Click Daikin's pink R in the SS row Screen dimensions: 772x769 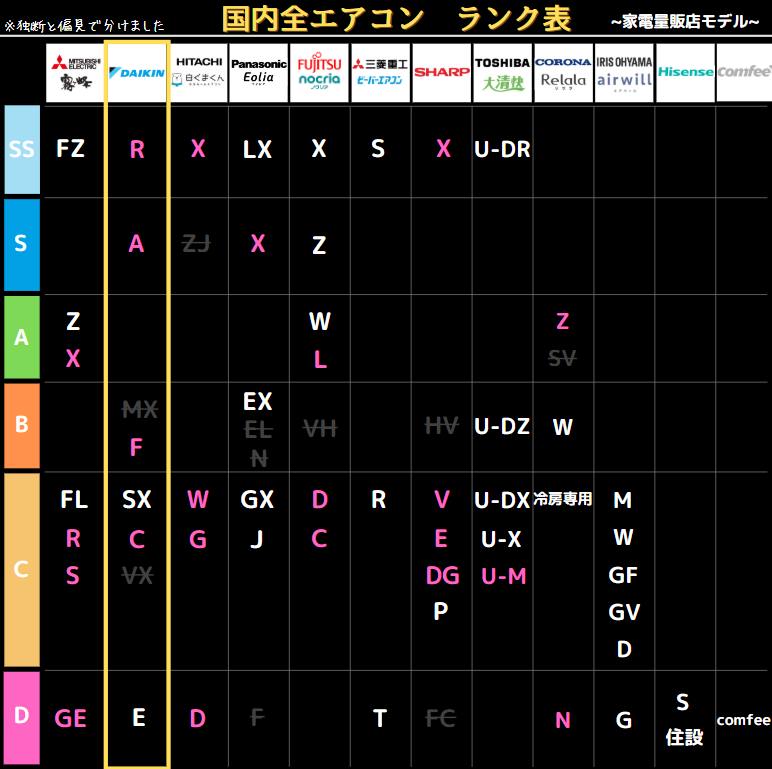point(137,149)
